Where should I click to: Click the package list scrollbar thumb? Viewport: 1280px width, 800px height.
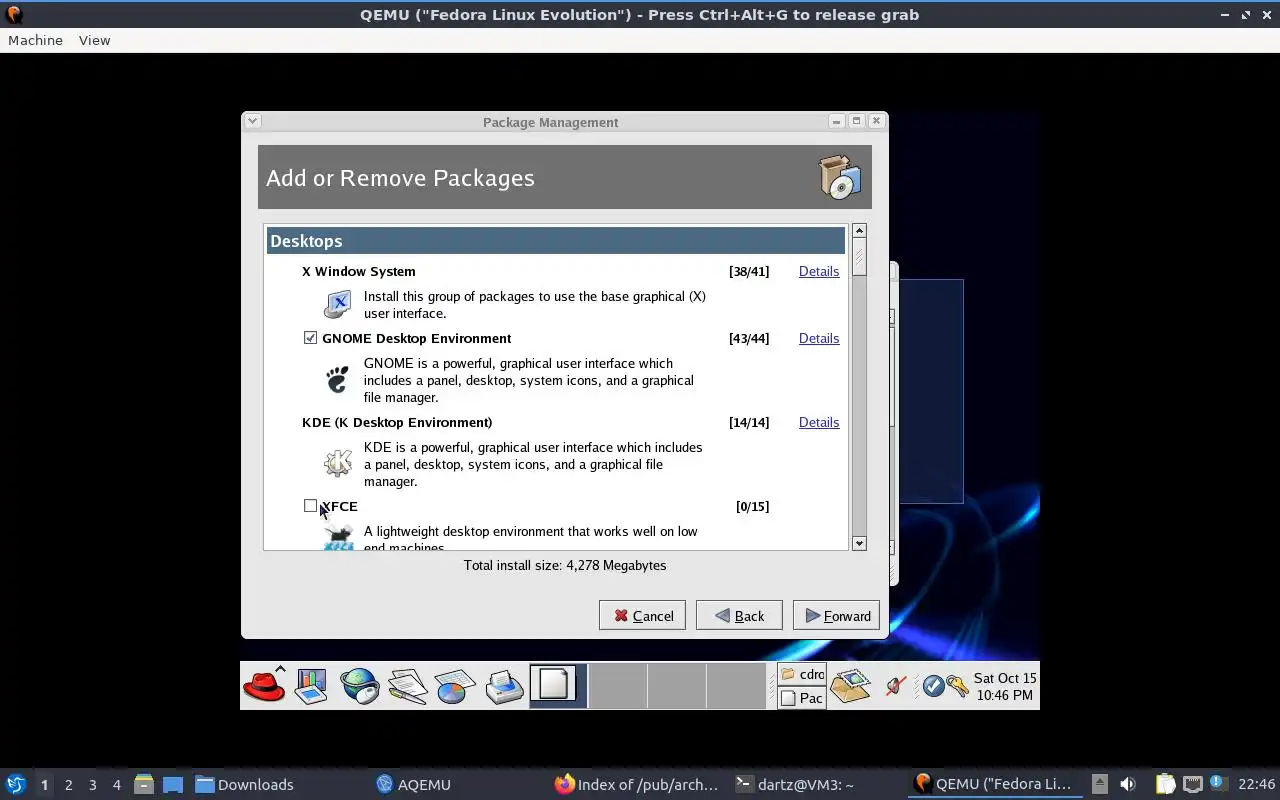[859, 258]
